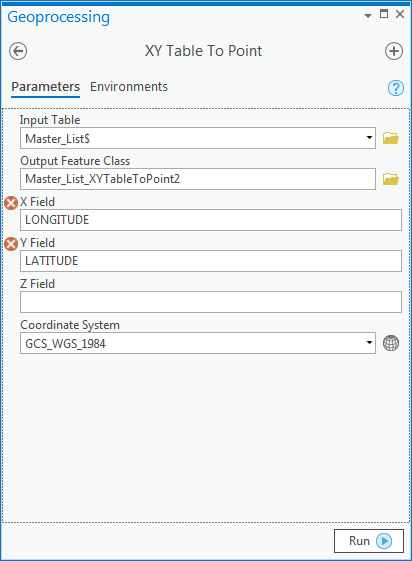The image size is (412, 561).
Task: Expand the Coordinate System dropdown arrow
Action: tap(369, 343)
